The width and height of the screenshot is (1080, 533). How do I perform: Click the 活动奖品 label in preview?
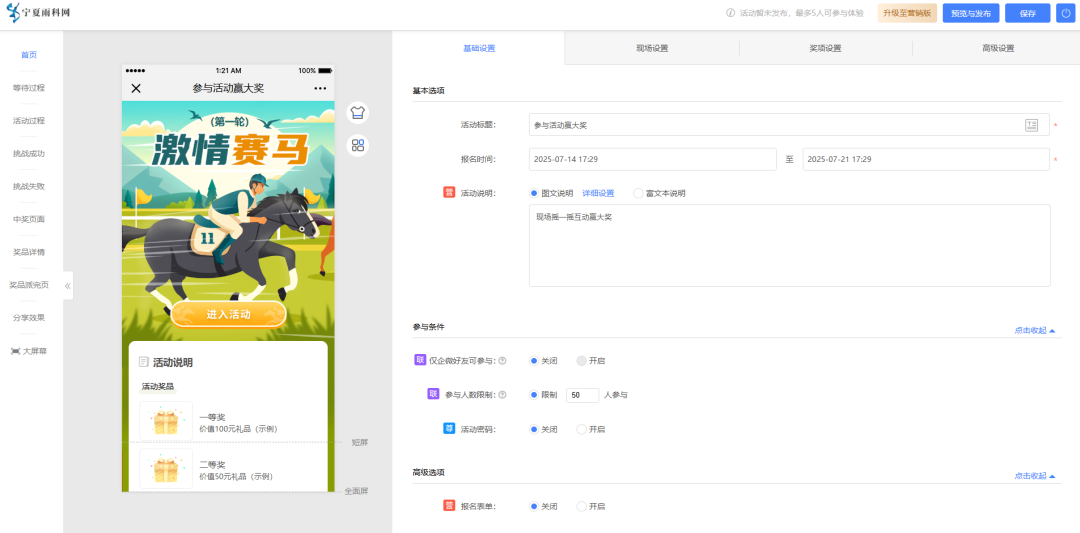click(158, 387)
